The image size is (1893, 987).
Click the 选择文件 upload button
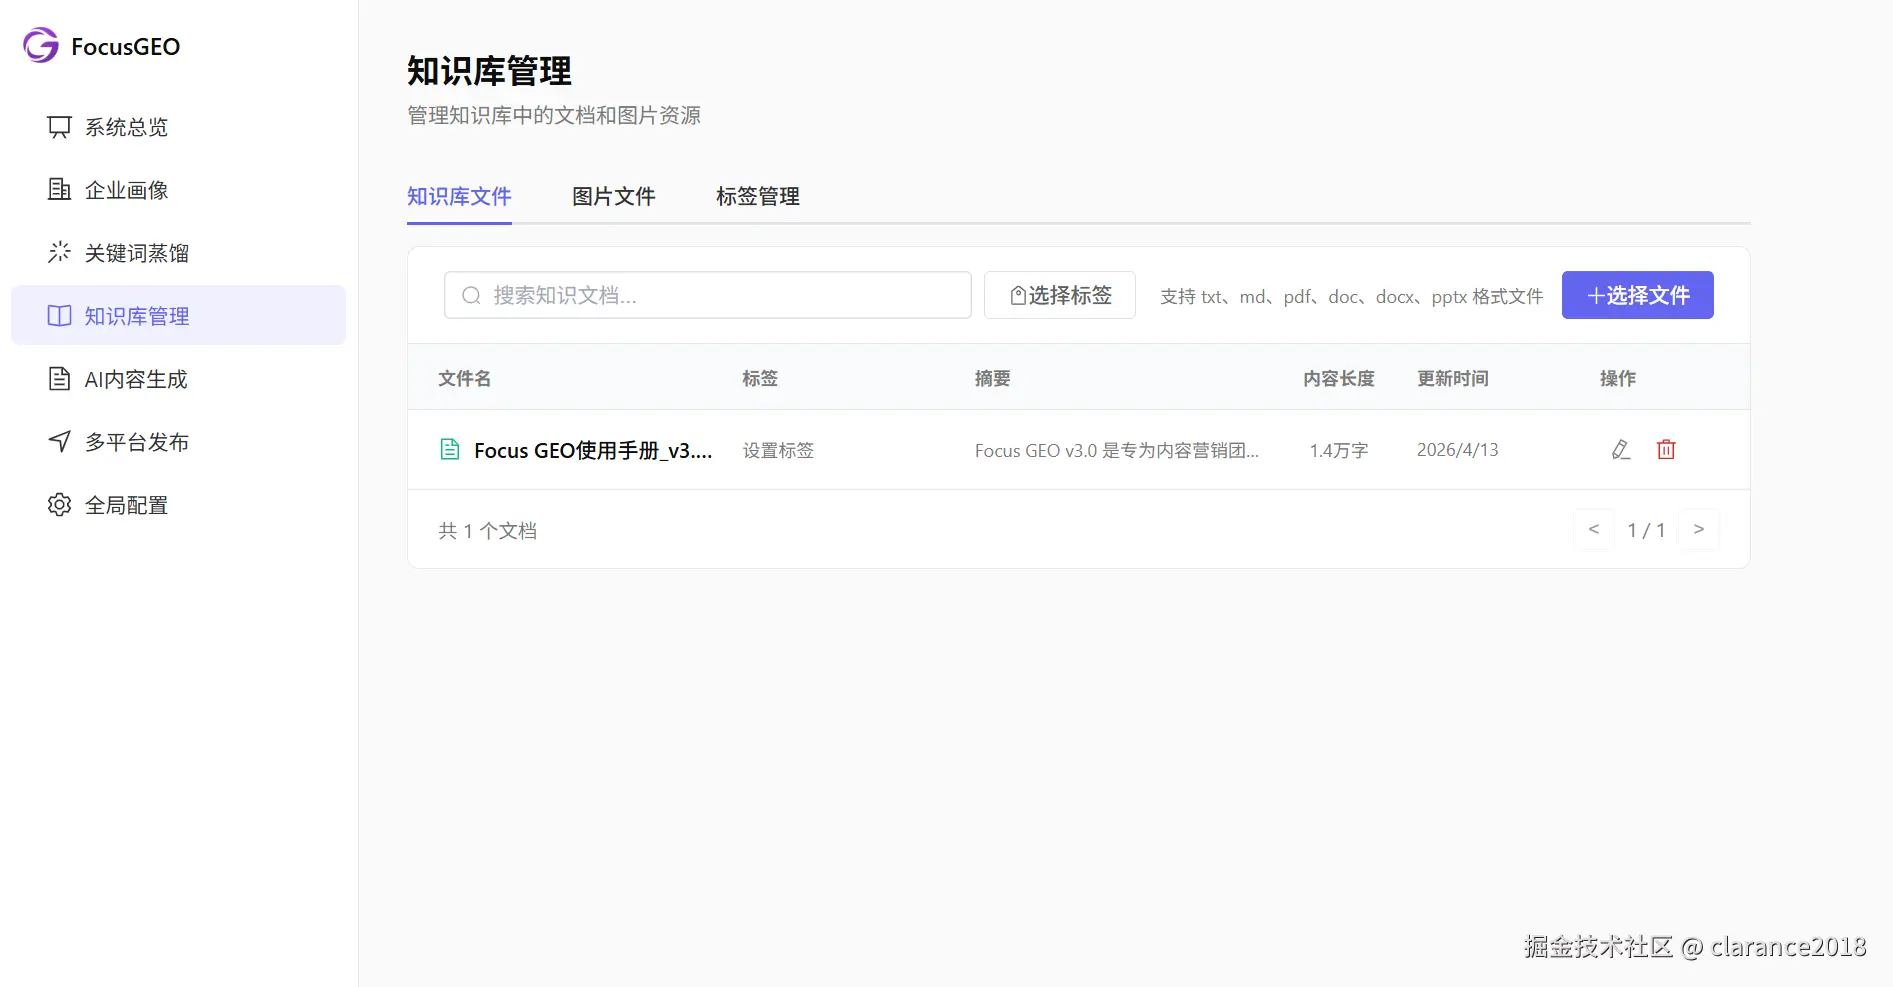(1636, 295)
